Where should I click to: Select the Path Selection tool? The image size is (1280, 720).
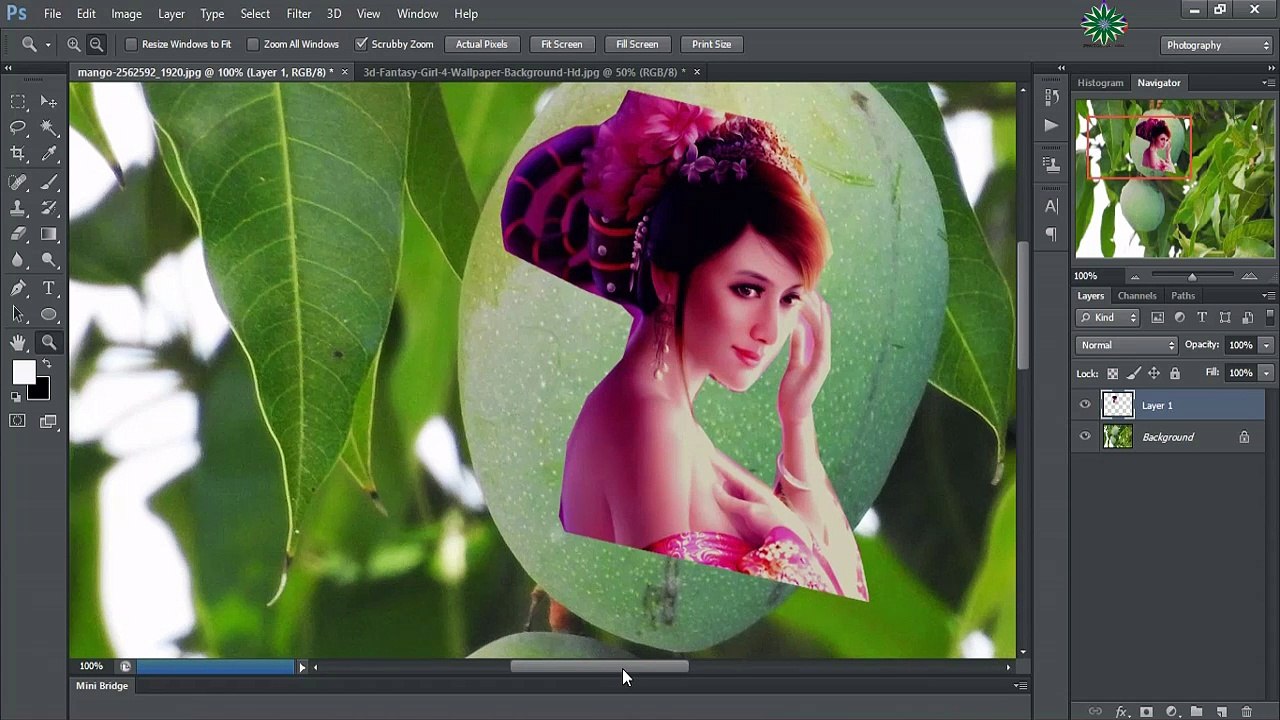pos(18,315)
